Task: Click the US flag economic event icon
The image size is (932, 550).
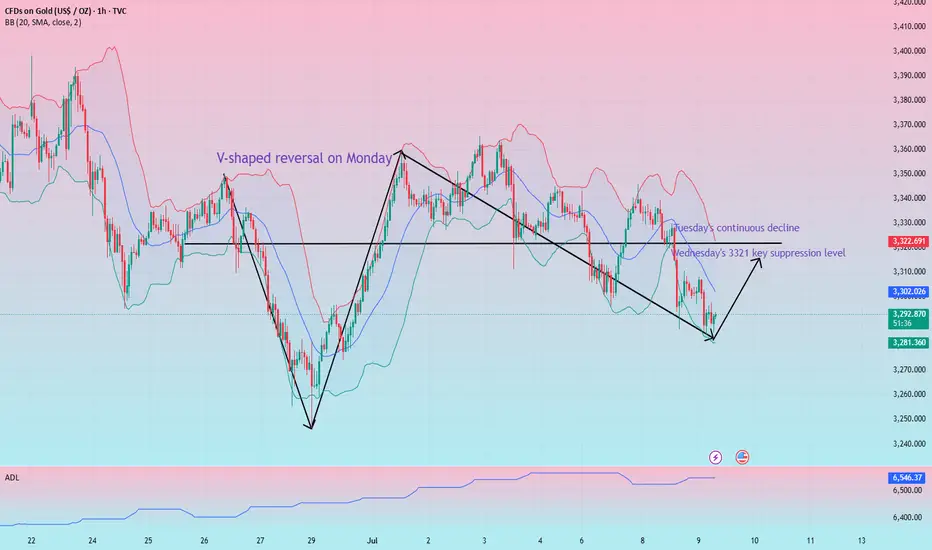Action: point(742,457)
